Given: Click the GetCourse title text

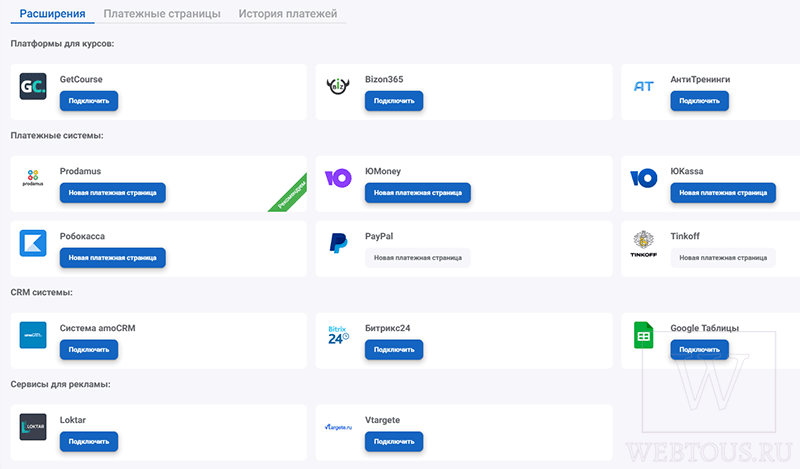Looking at the screenshot, I should pos(81,79).
